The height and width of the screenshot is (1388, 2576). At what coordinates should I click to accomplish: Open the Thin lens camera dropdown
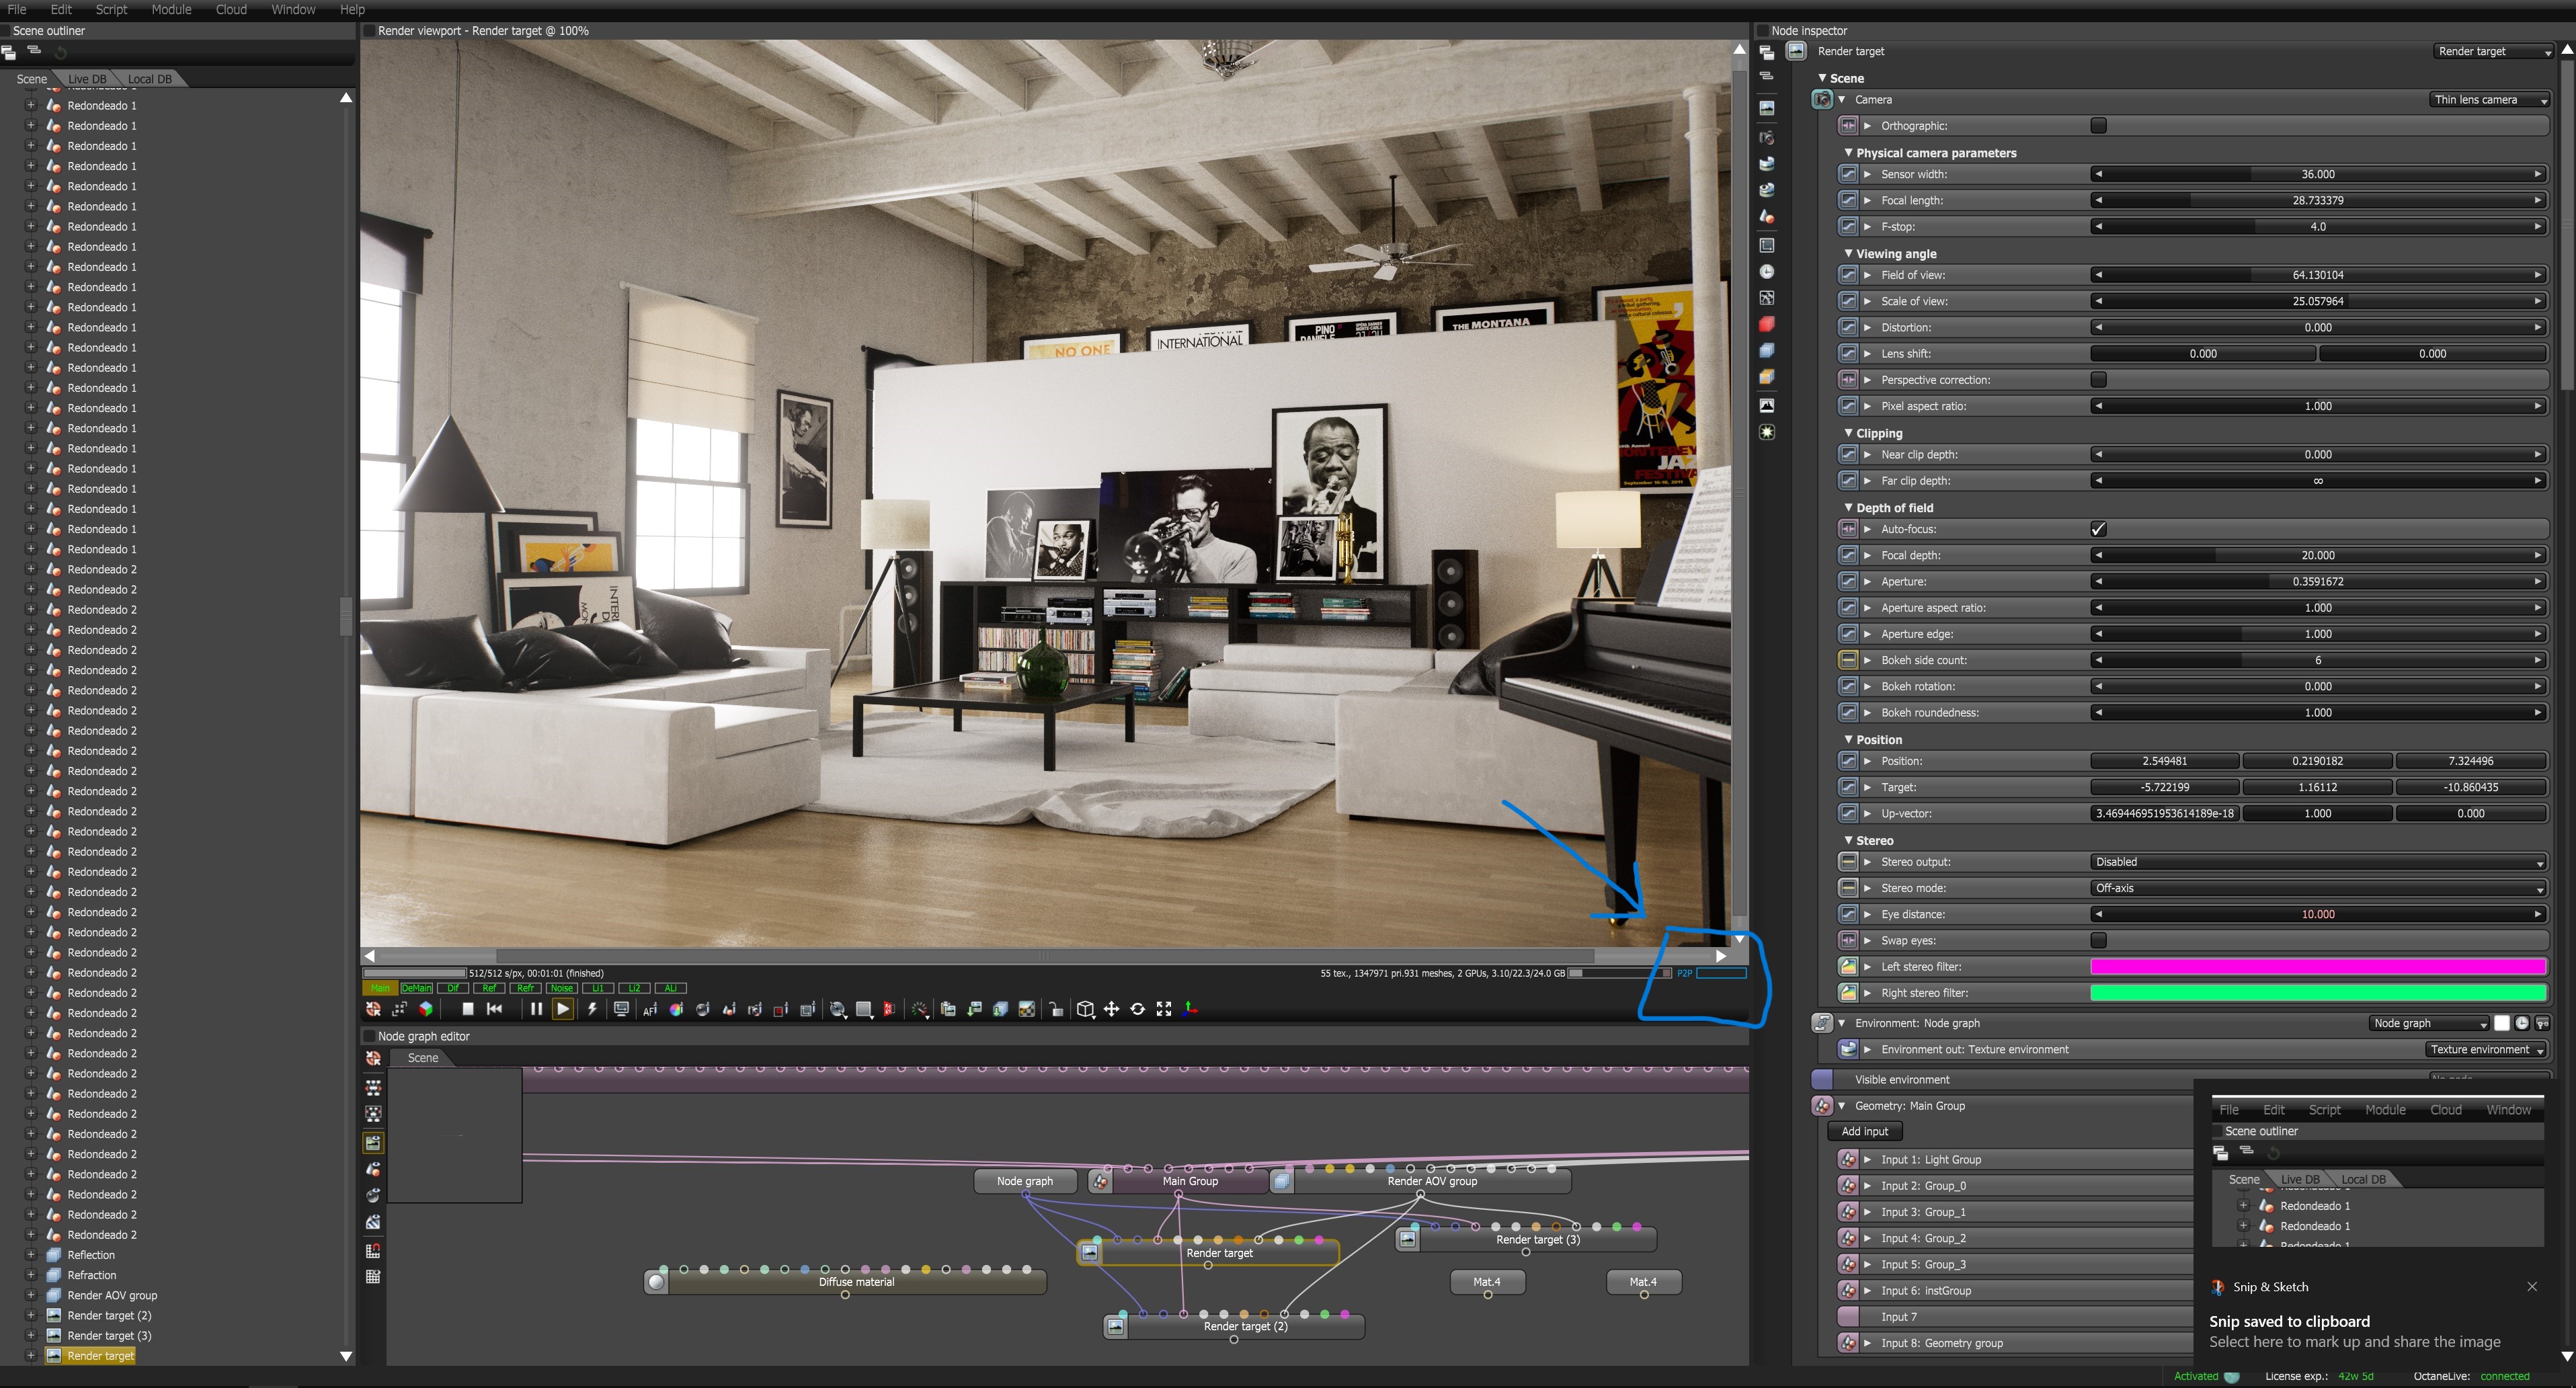(x=2488, y=99)
